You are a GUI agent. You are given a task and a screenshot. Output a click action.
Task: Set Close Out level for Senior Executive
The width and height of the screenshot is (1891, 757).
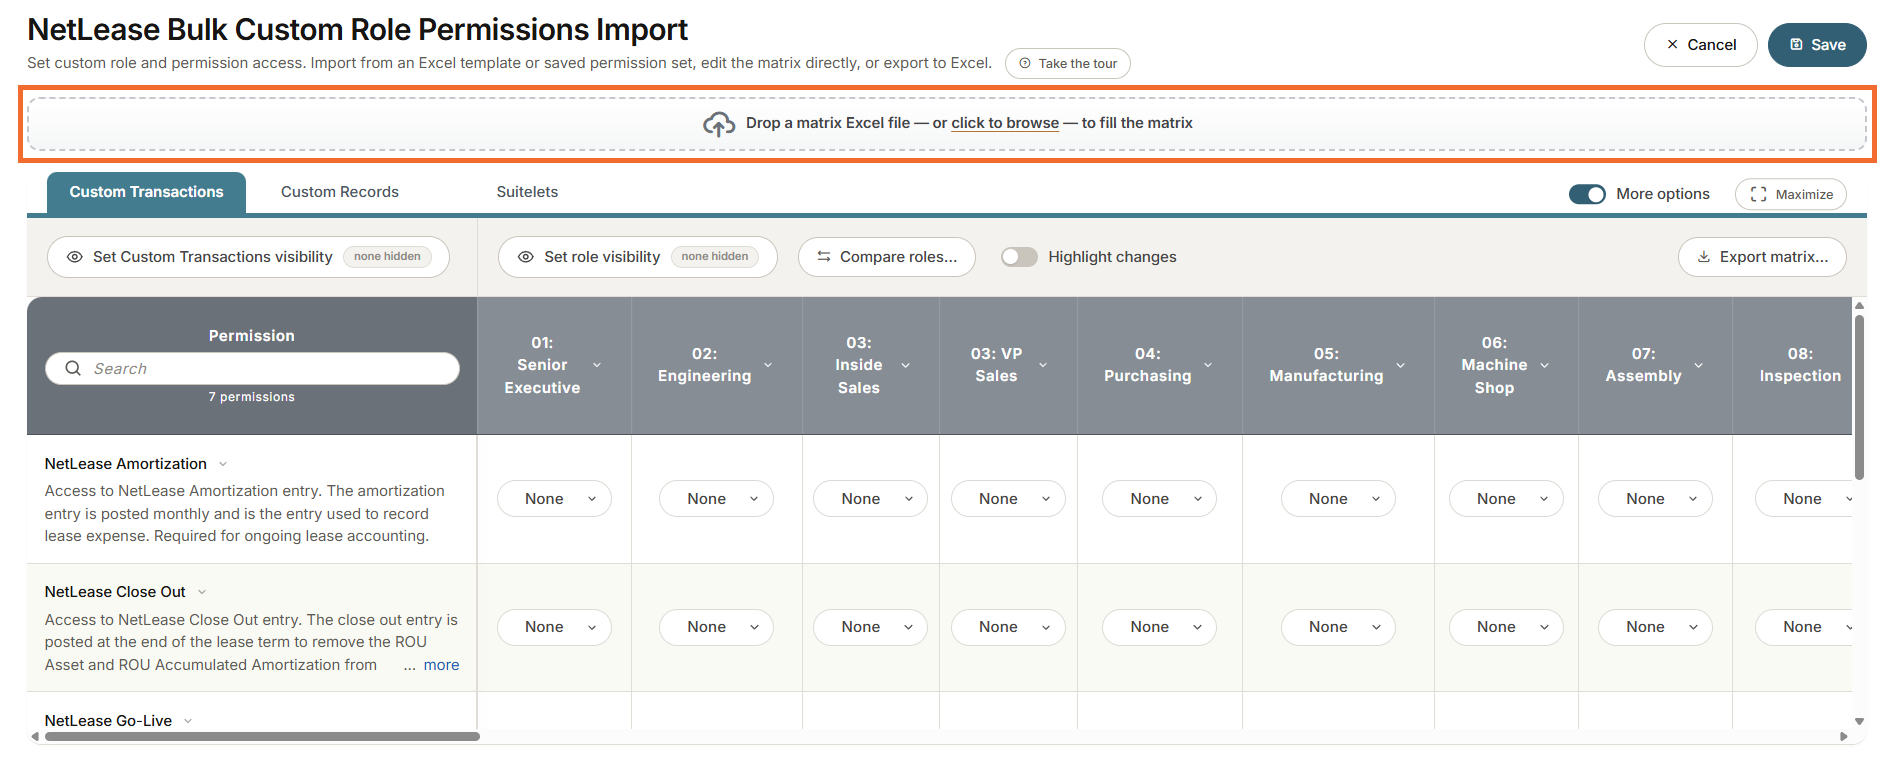pos(554,627)
